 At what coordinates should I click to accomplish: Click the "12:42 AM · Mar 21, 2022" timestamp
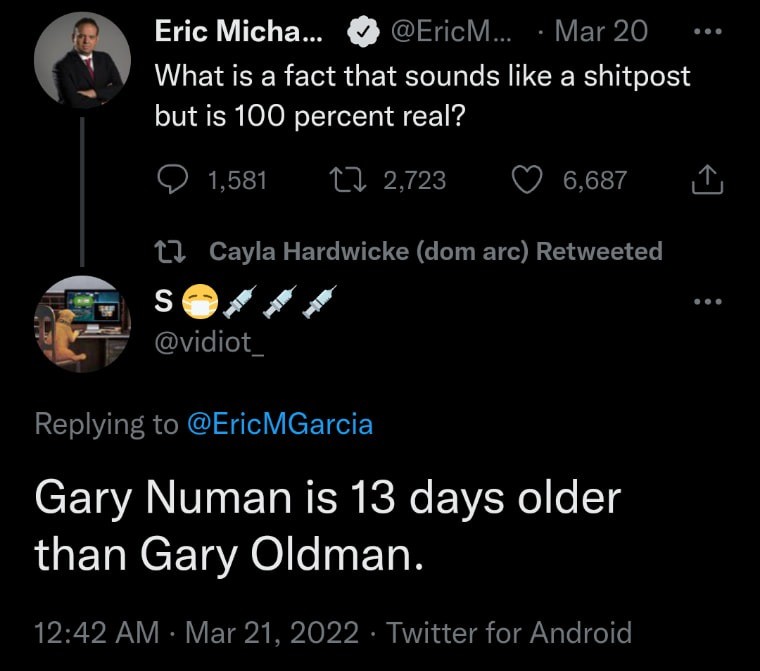196,633
